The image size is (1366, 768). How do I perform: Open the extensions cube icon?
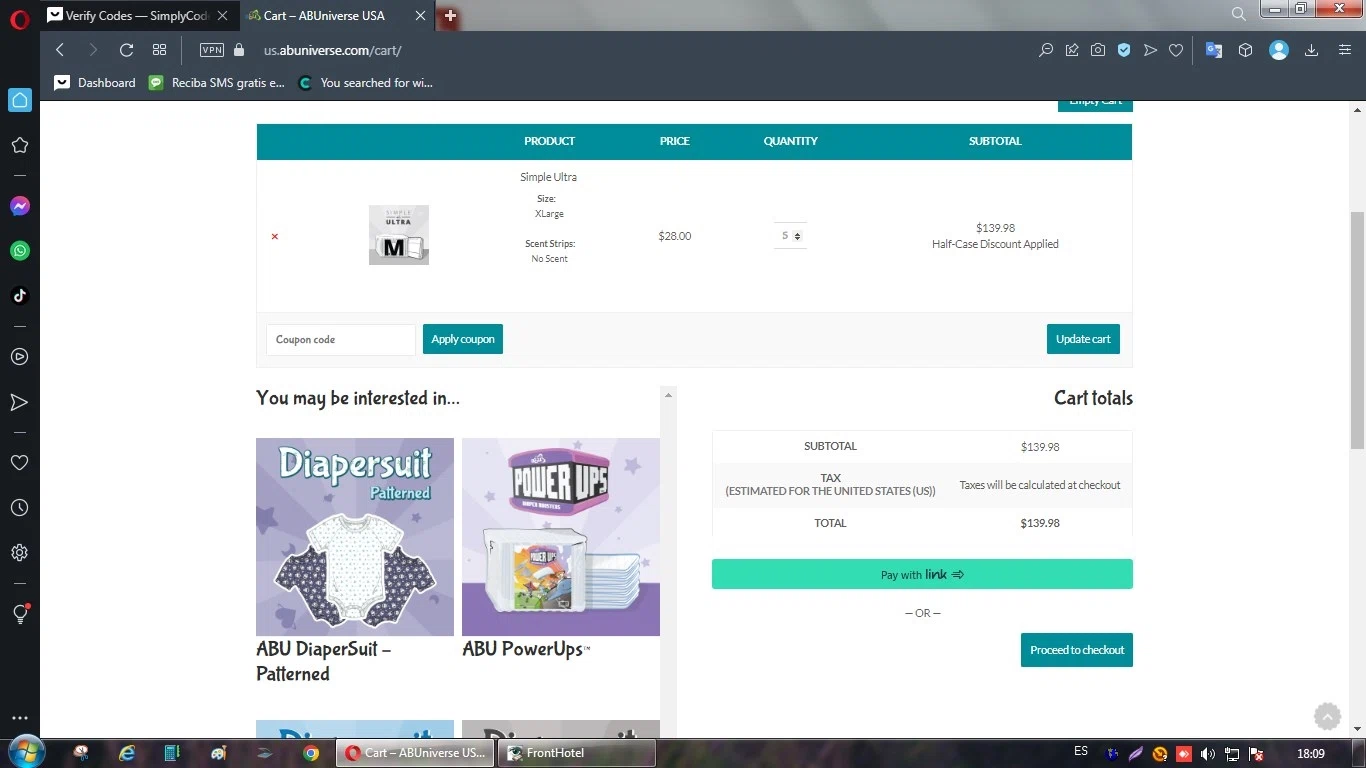pyautogui.click(x=1245, y=50)
